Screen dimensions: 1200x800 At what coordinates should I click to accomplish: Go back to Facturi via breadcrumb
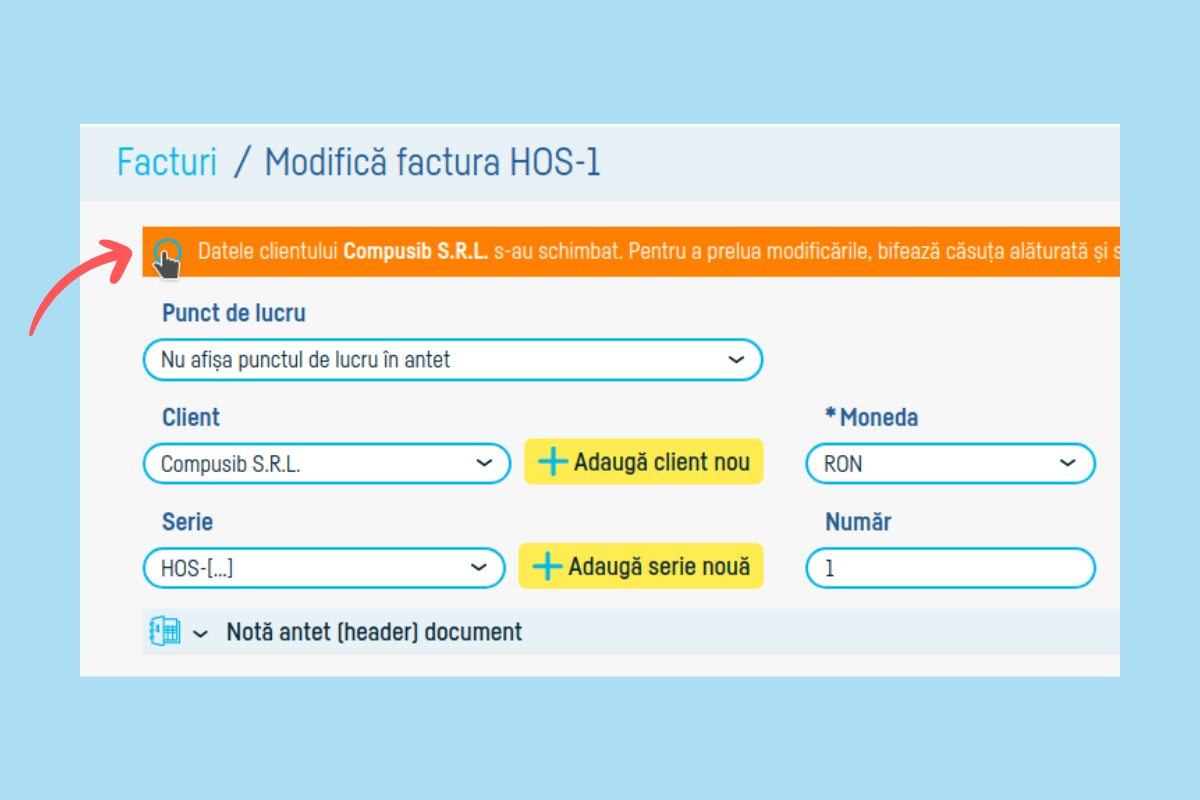167,162
